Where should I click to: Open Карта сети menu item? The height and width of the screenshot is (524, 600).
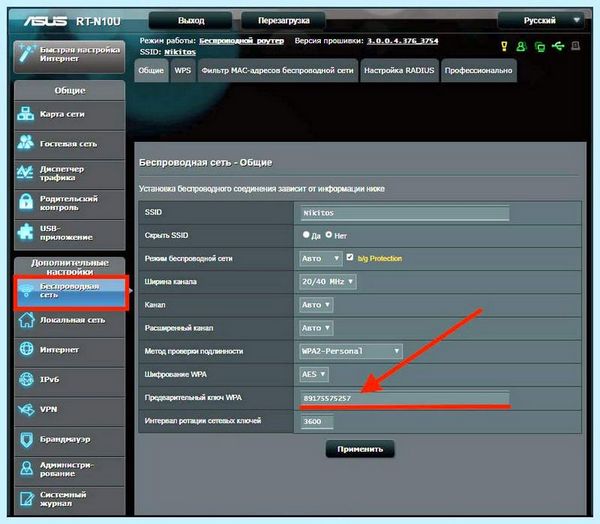pyautogui.click(x=69, y=114)
